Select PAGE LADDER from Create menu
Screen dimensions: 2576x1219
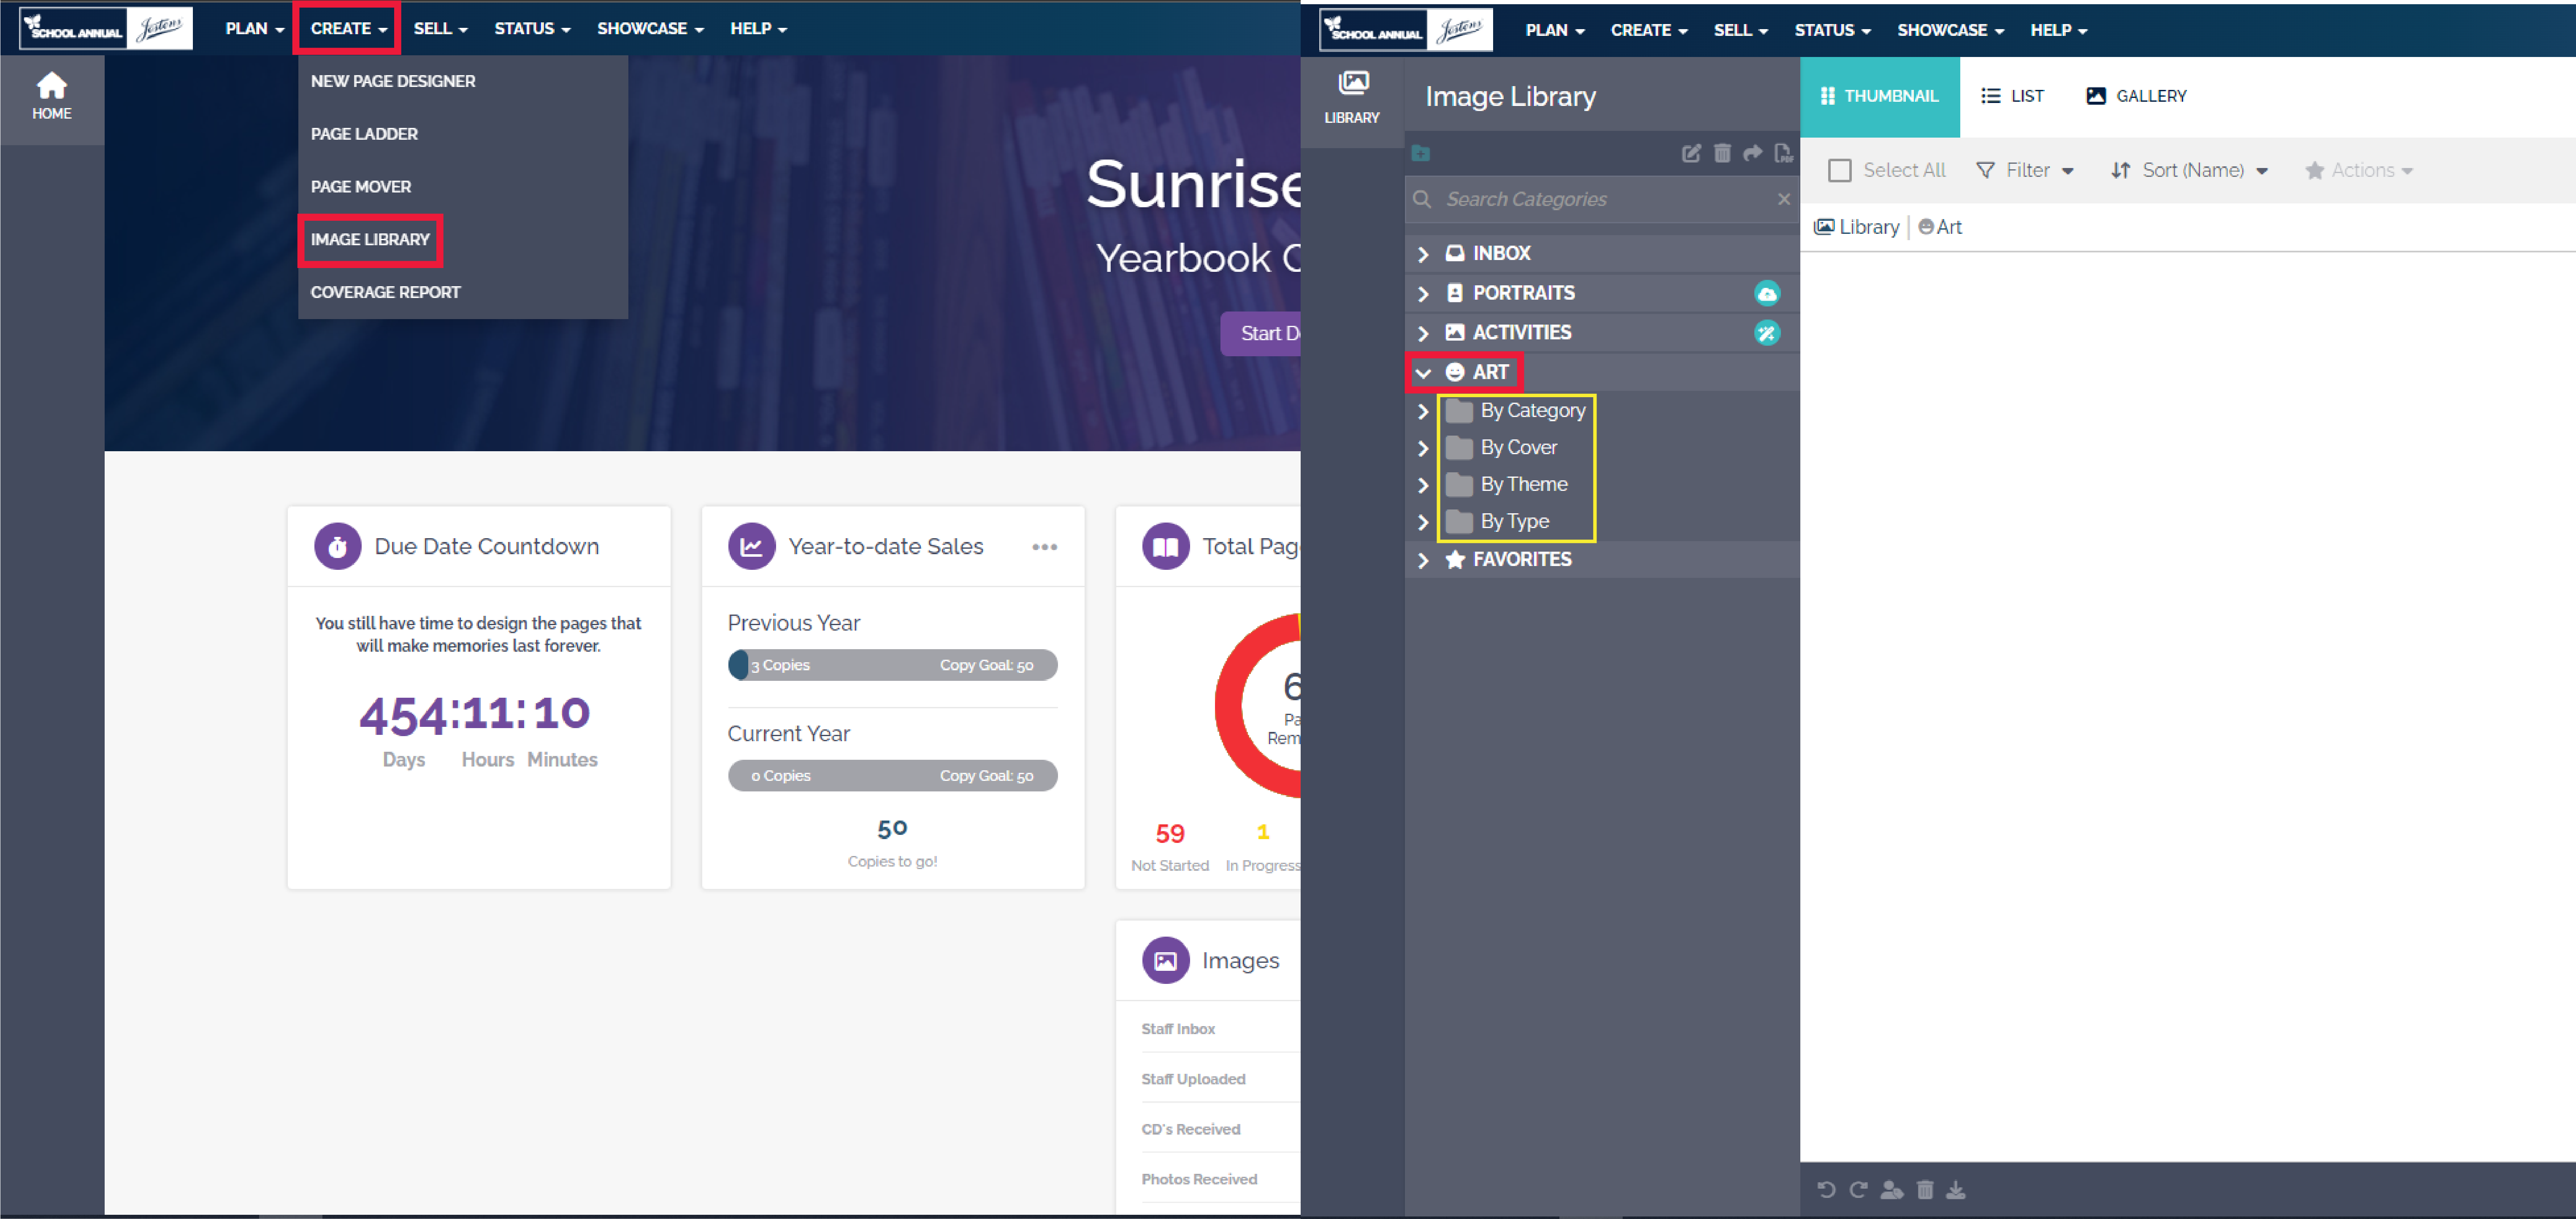click(364, 134)
